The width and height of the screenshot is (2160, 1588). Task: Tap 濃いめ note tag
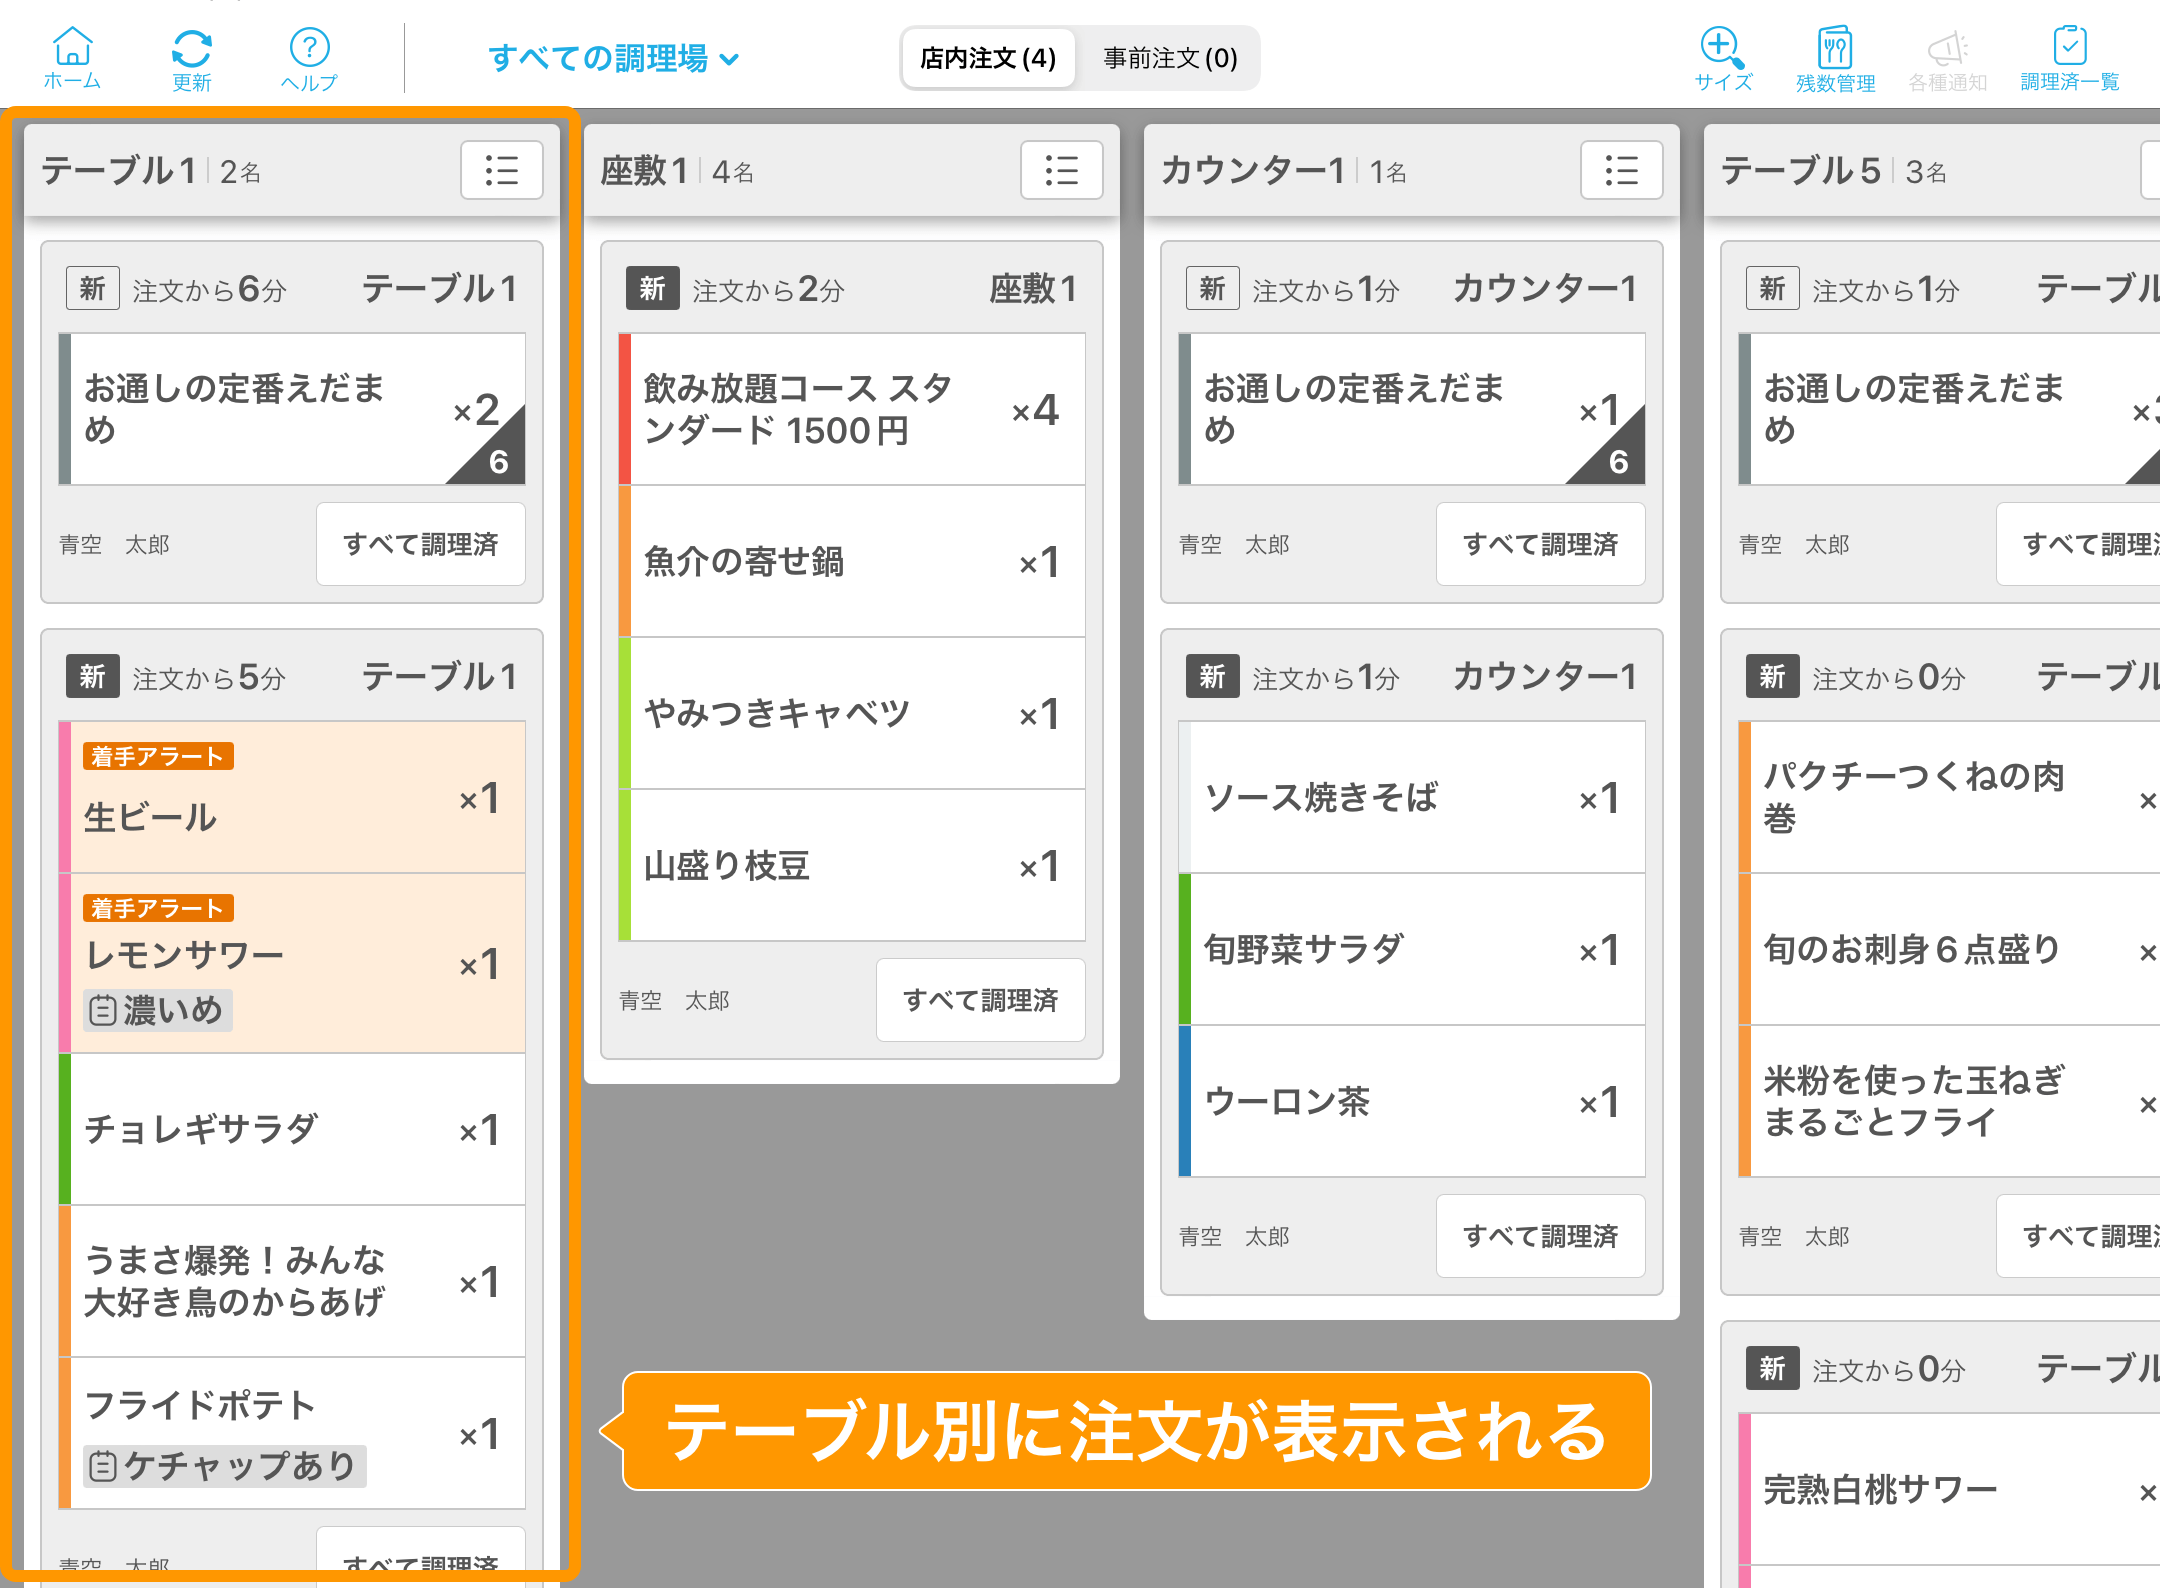pos(158,1010)
